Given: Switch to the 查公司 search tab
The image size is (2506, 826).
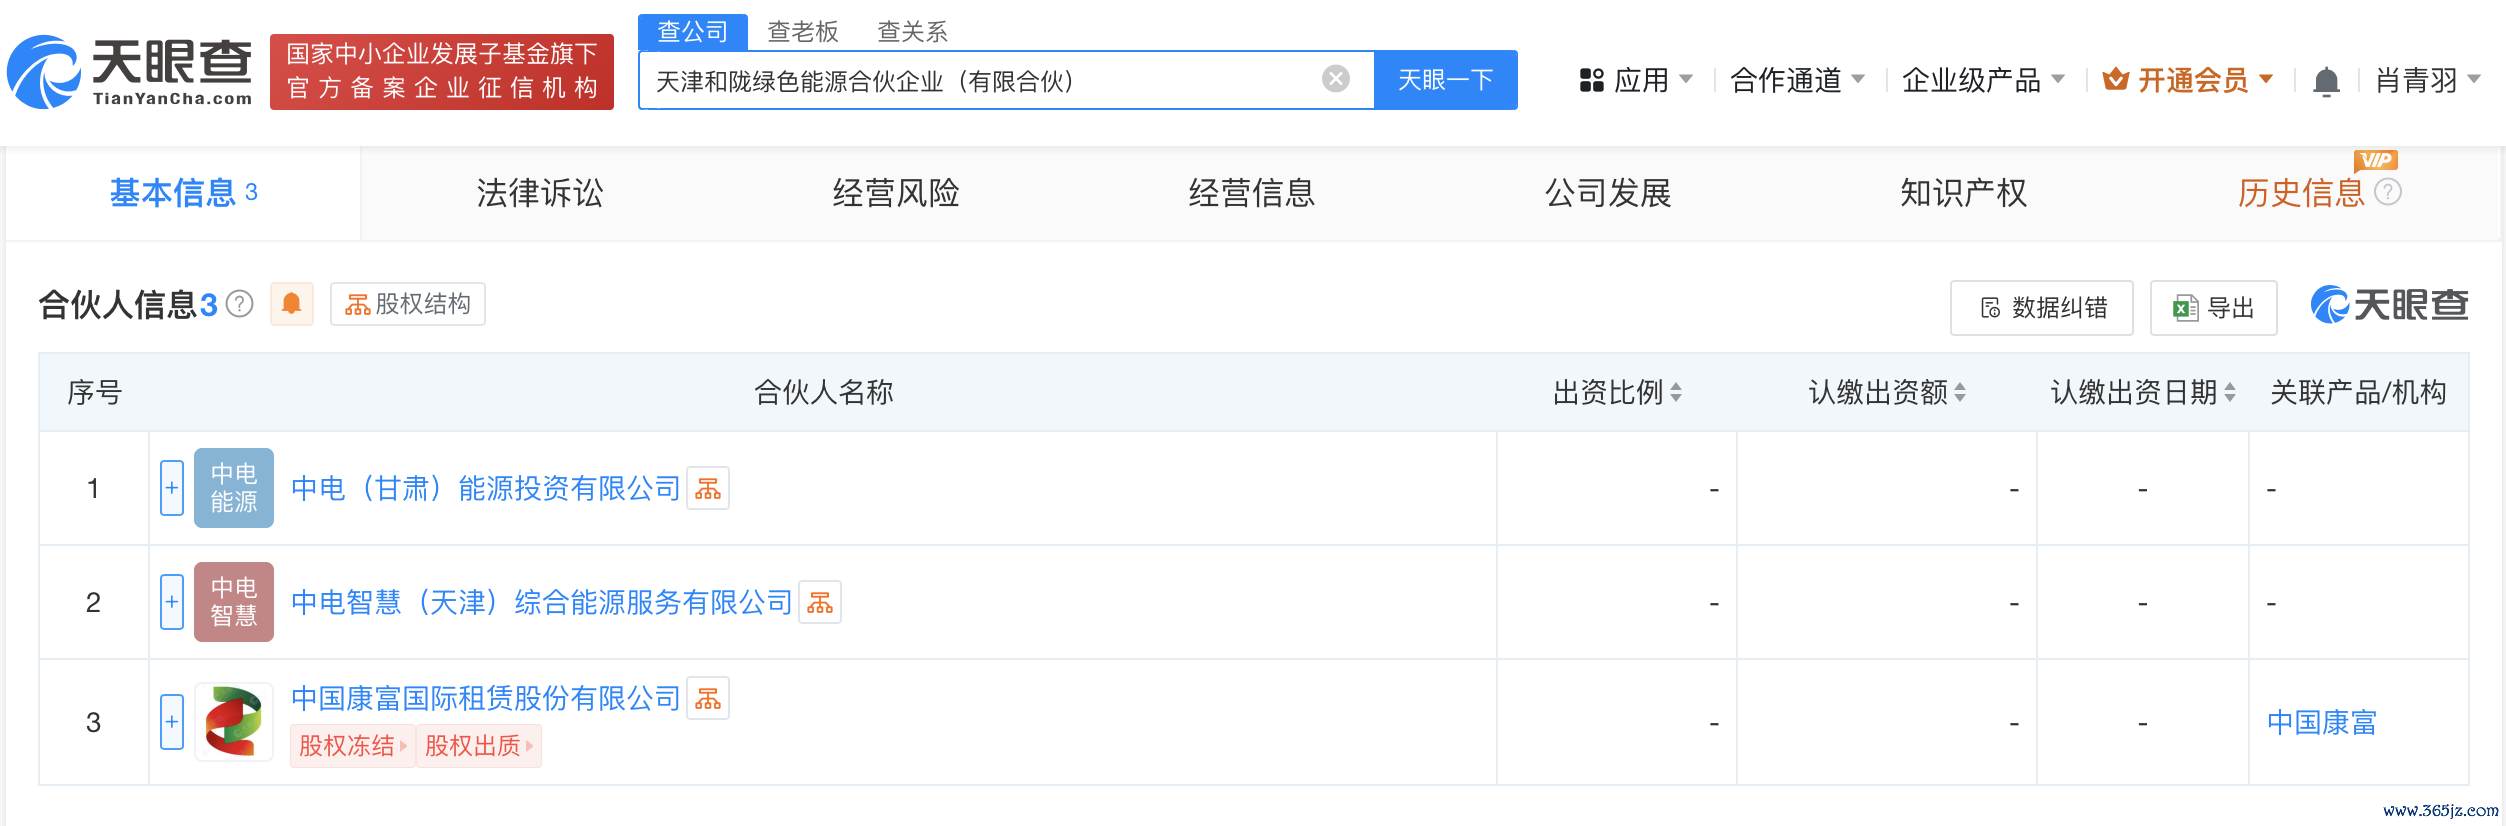Looking at the screenshot, I should [x=693, y=32].
